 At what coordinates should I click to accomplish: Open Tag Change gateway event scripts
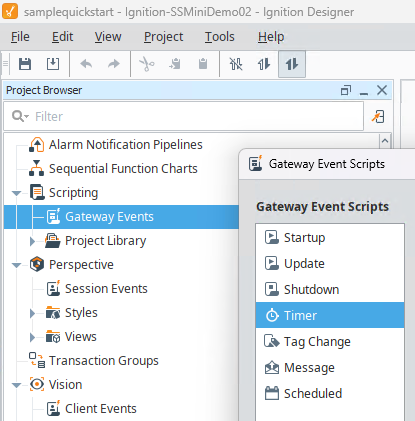(330, 341)
